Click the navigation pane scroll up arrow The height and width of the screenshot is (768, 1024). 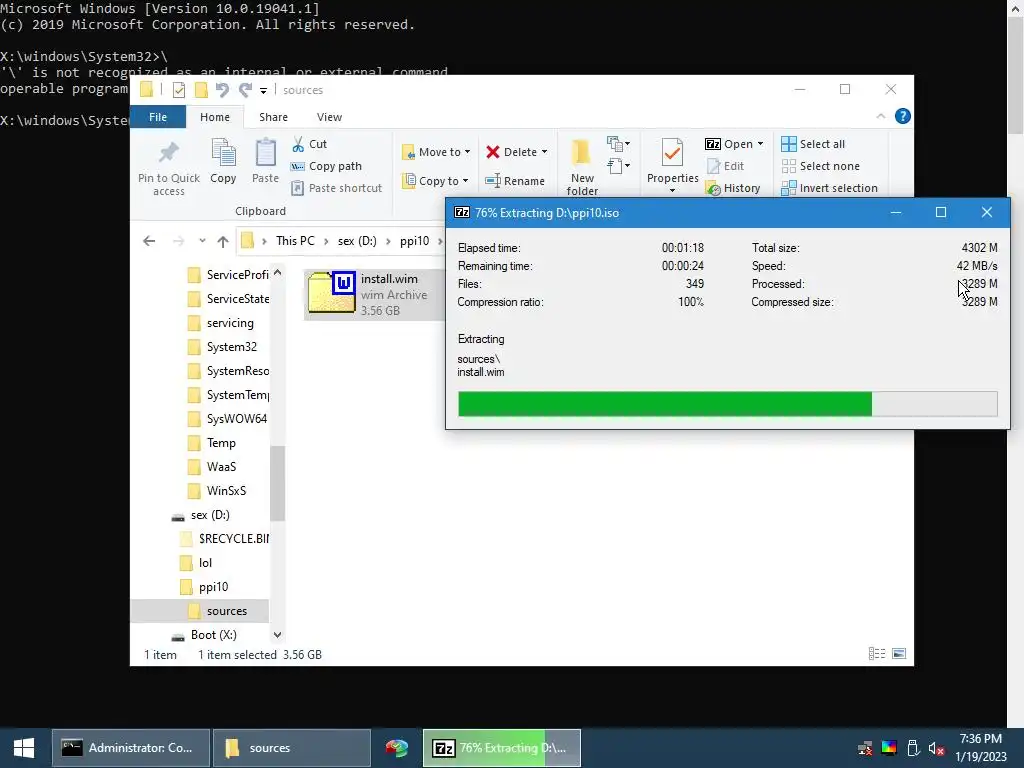278,272
